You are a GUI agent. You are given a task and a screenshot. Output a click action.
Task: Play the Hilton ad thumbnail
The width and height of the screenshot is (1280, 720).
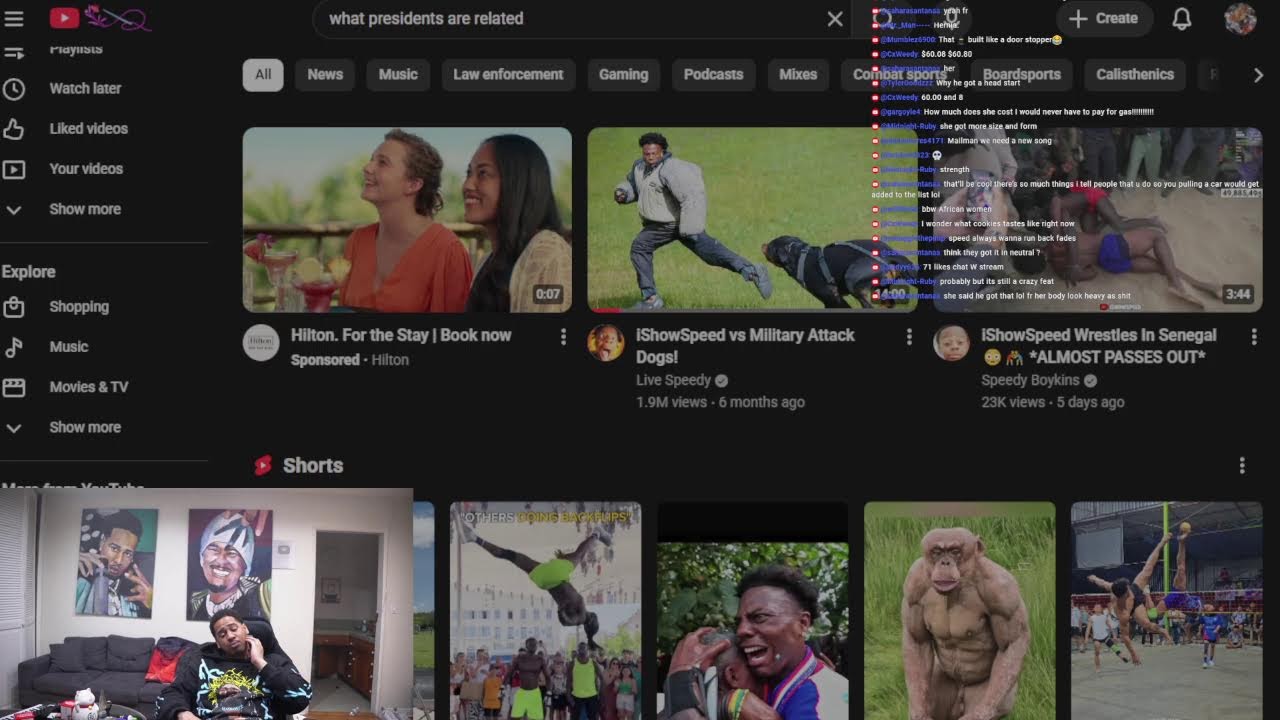407,219
